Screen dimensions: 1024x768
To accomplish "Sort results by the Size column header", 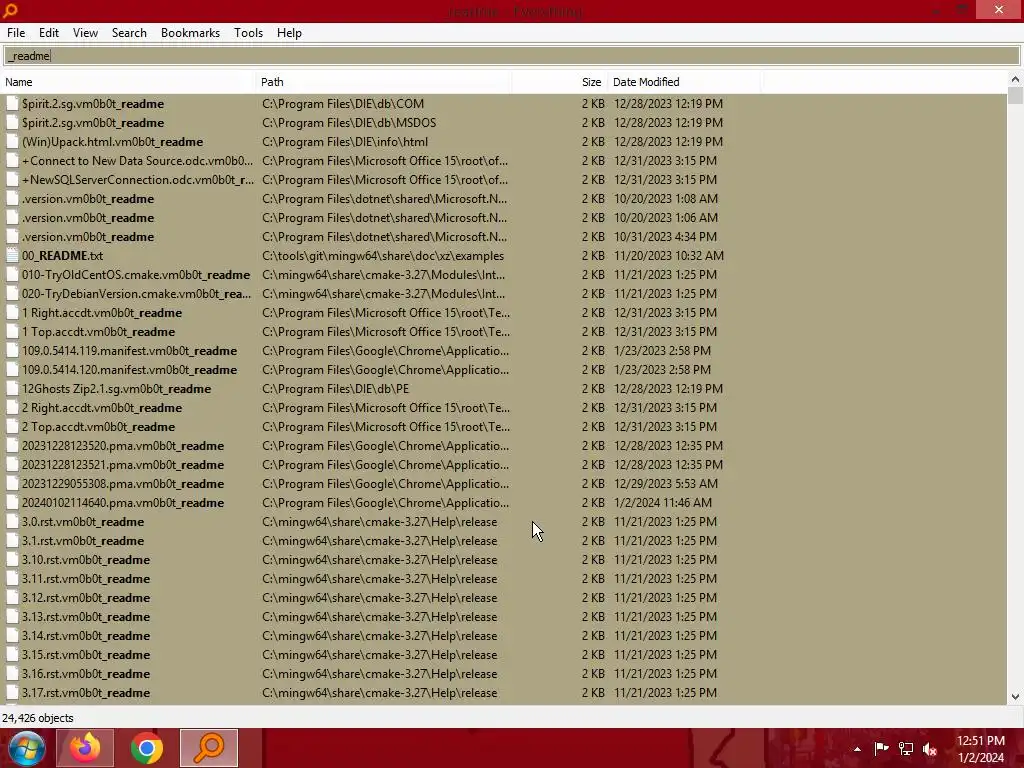I will point(560,82).
